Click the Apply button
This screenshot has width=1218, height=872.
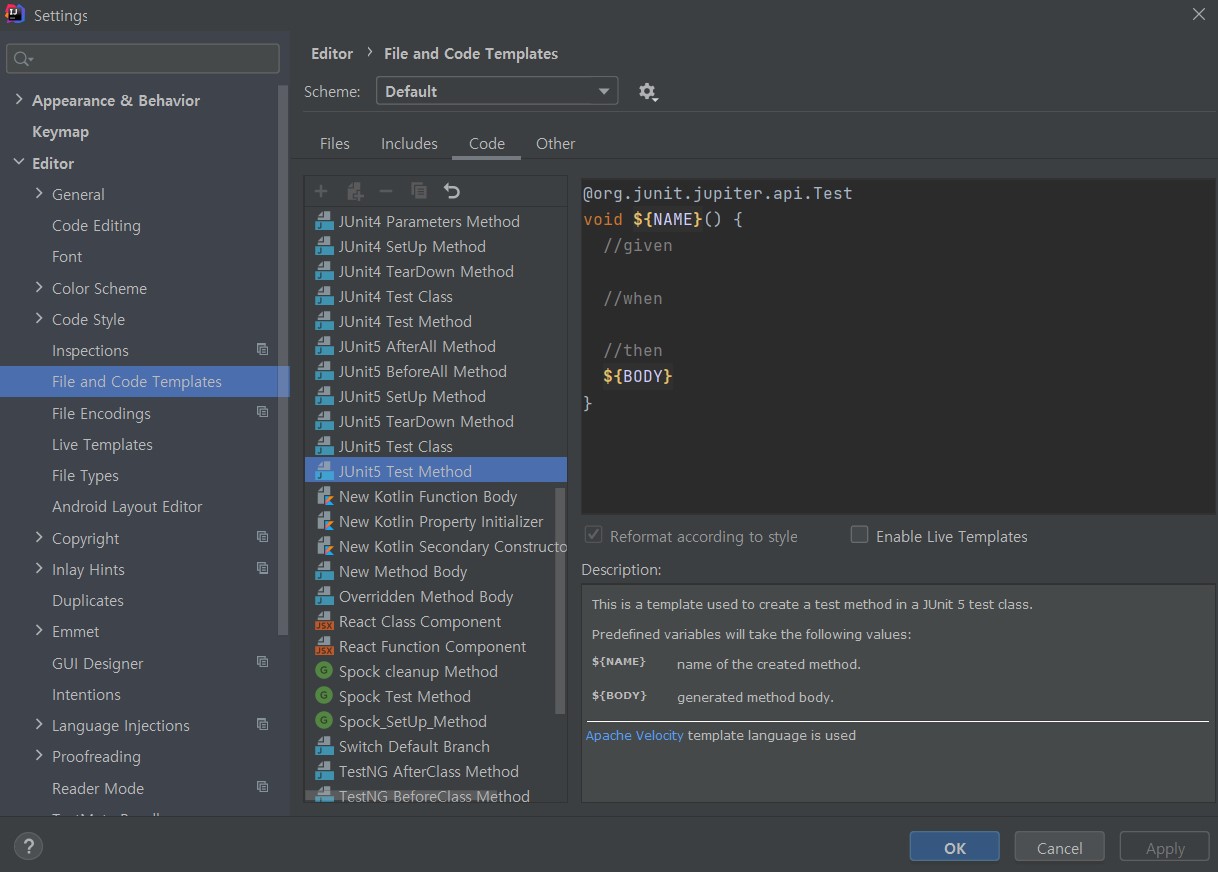(x=1165, y=847)
